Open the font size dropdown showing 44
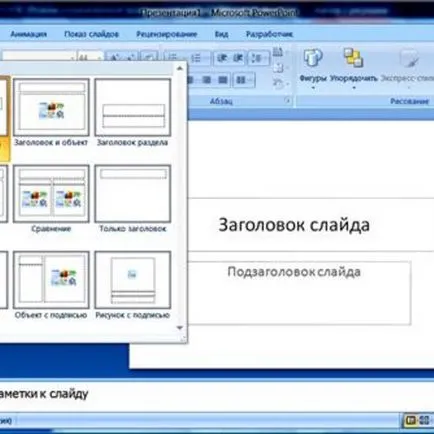The height and width of the screenshot is (434, 434). (100, 57)
